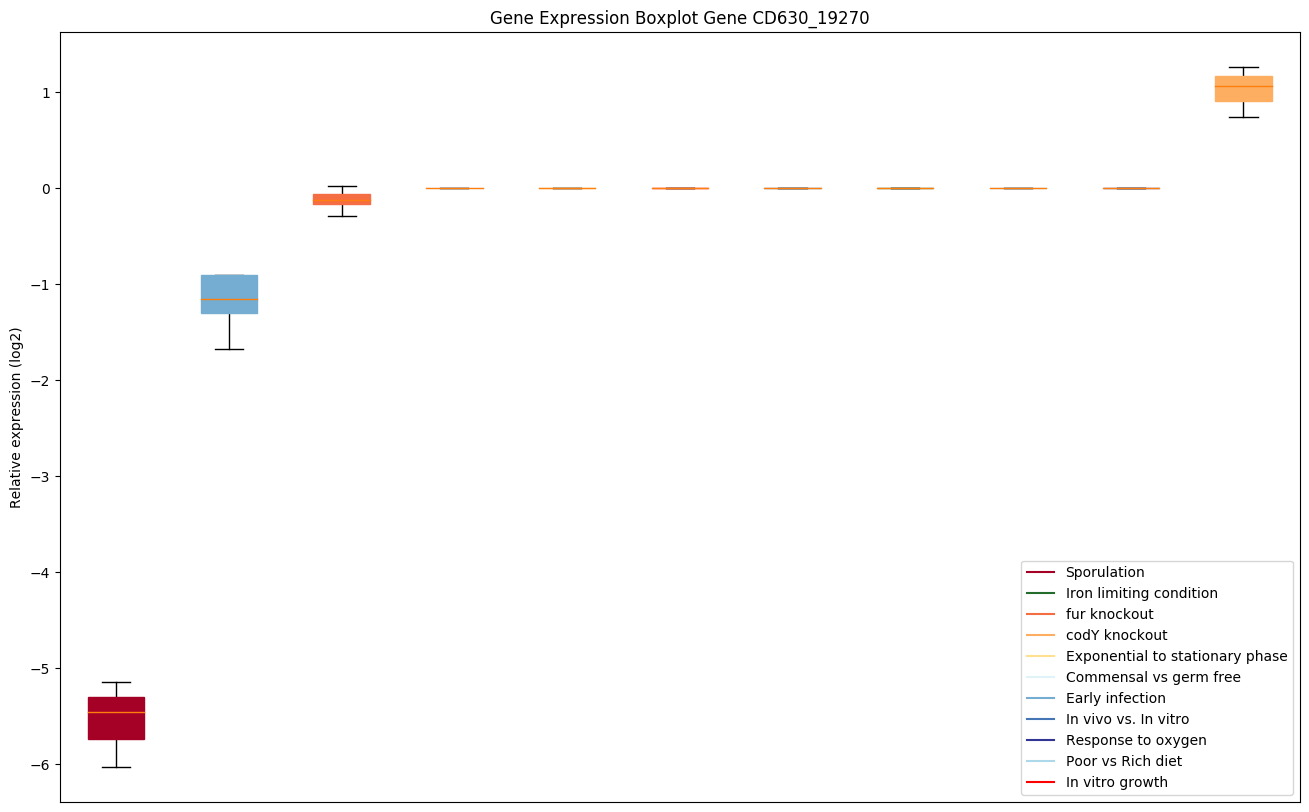Select the dark red Sporulation box

tap(116, 718)
